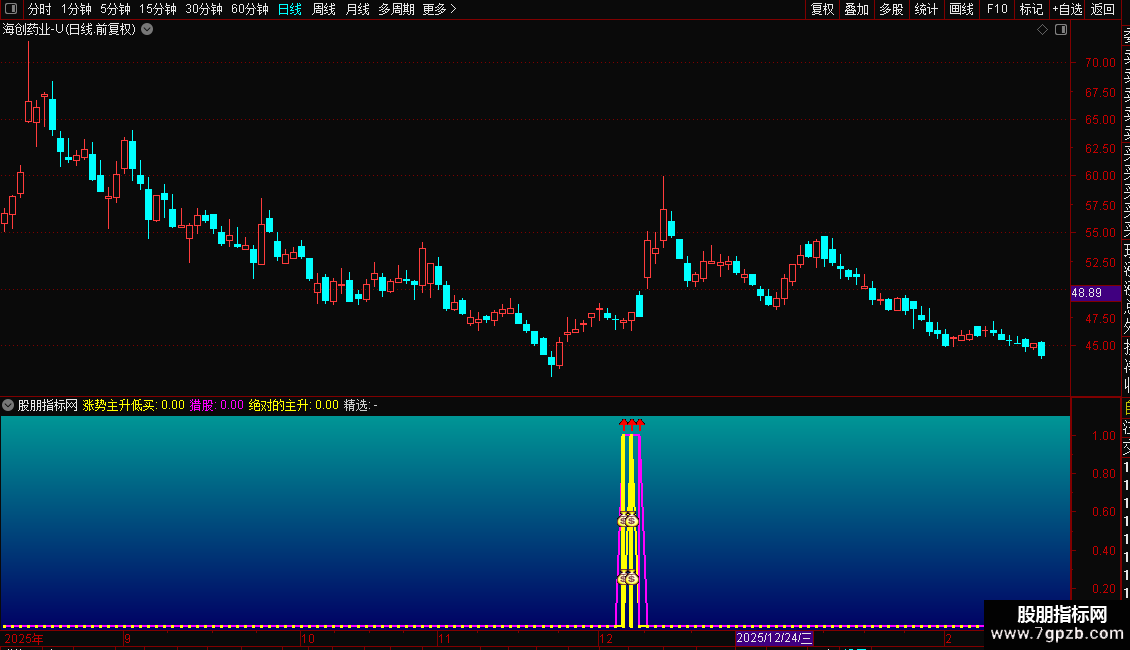Select the 30分钟 period
The image size is (1130, 650).
[204, 9]
